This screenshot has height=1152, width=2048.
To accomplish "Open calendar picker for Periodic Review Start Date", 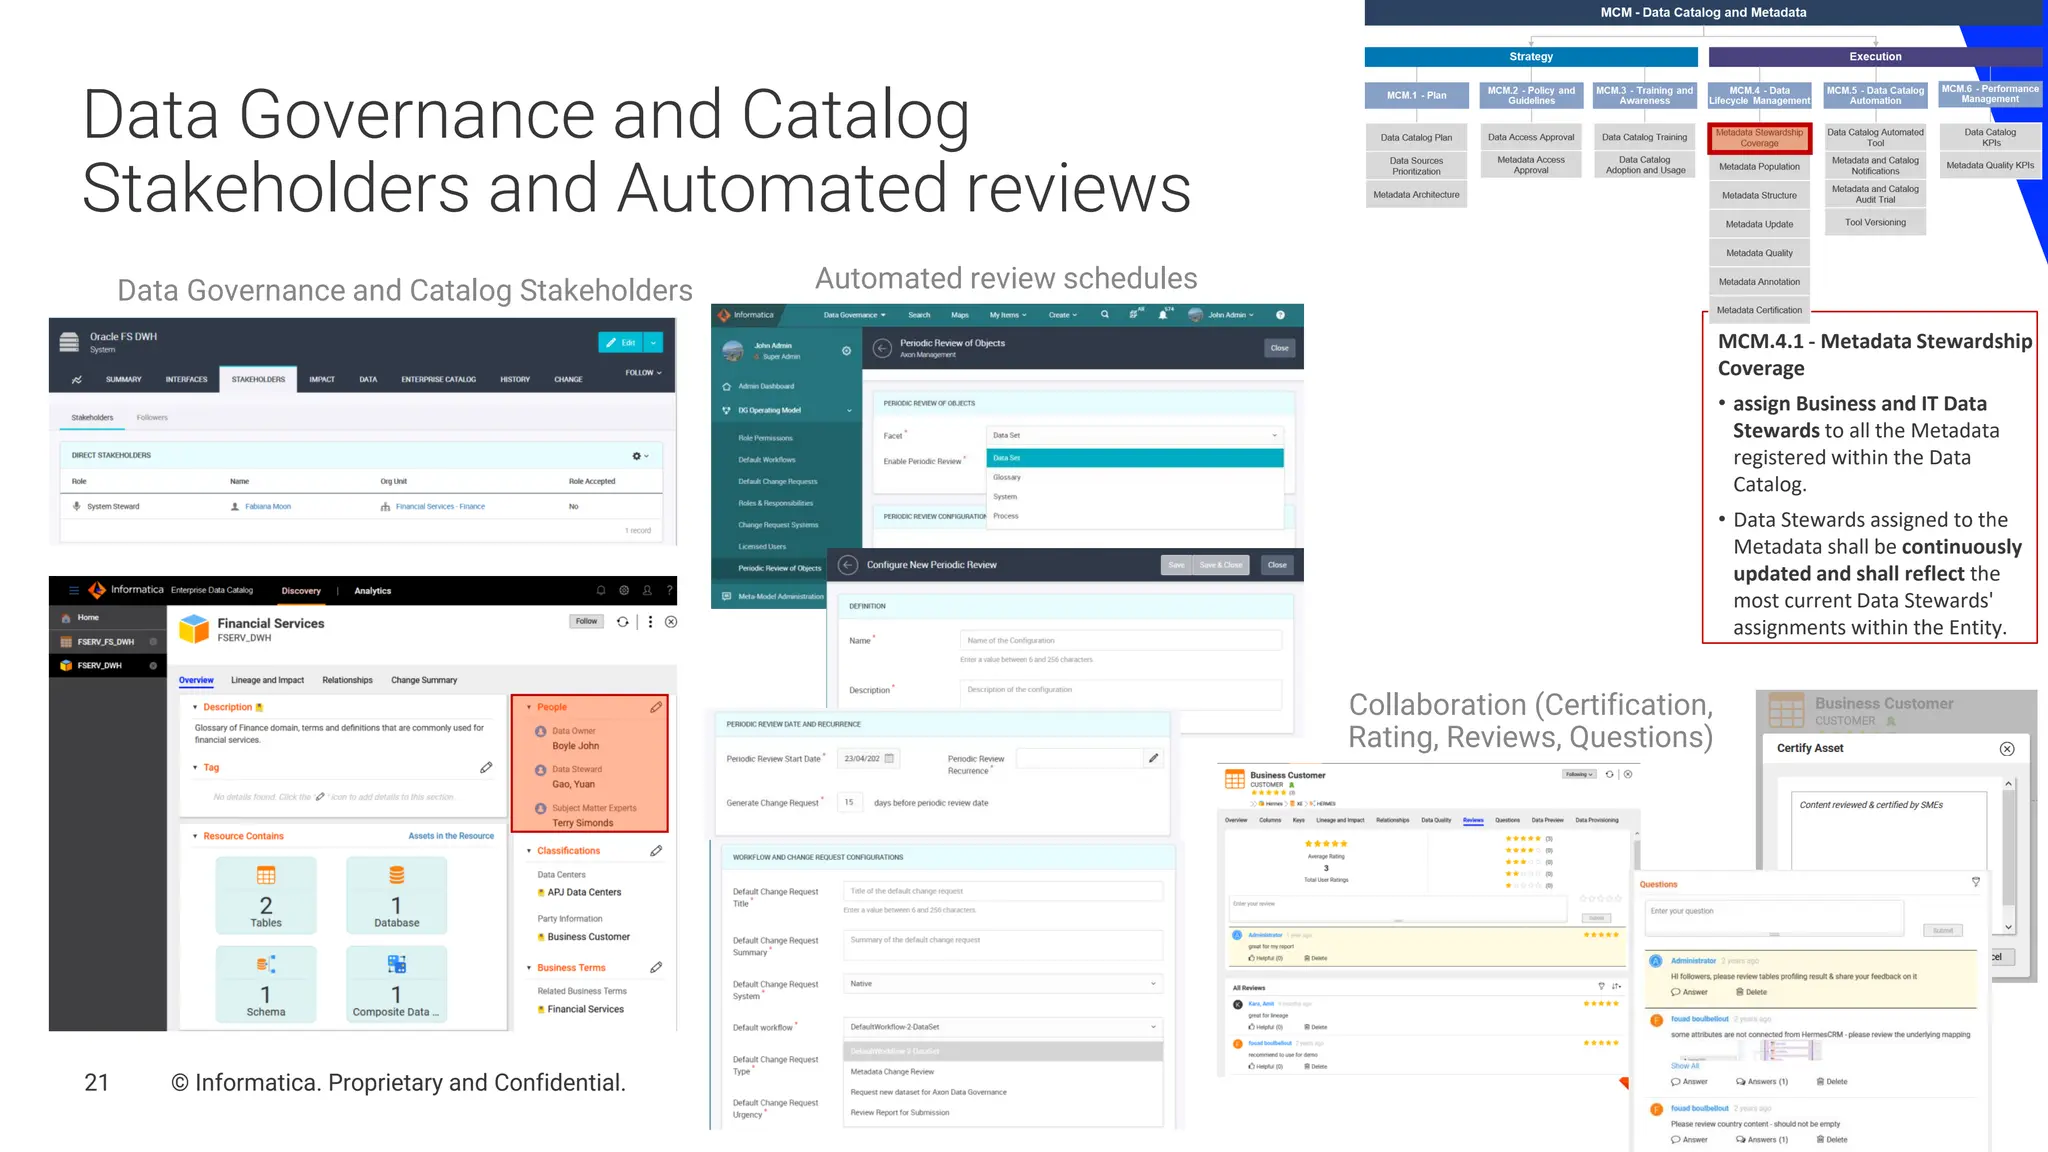I will coord(889,758).
